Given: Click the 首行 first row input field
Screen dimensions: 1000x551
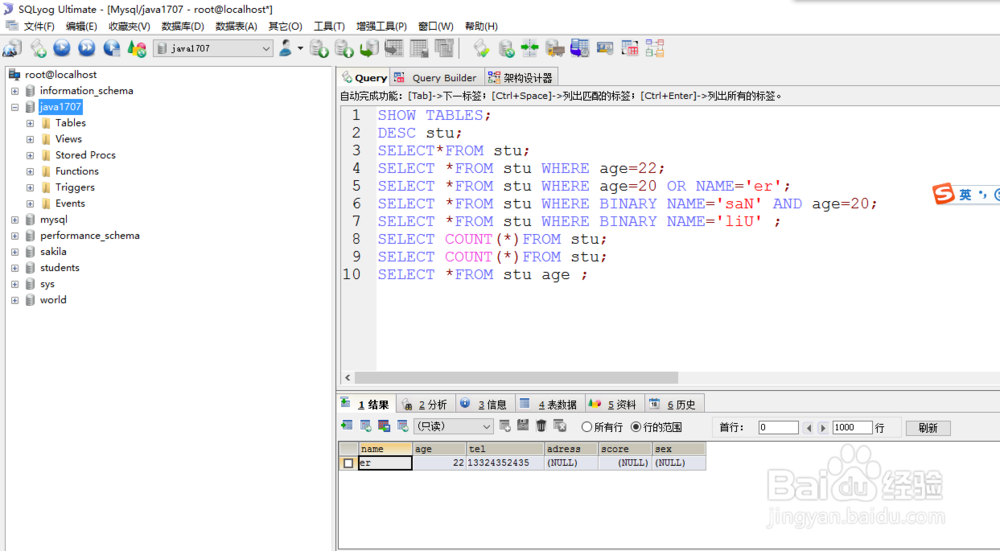Looking at the screenshot, I should pyautogui.click(x=778, y=427).
